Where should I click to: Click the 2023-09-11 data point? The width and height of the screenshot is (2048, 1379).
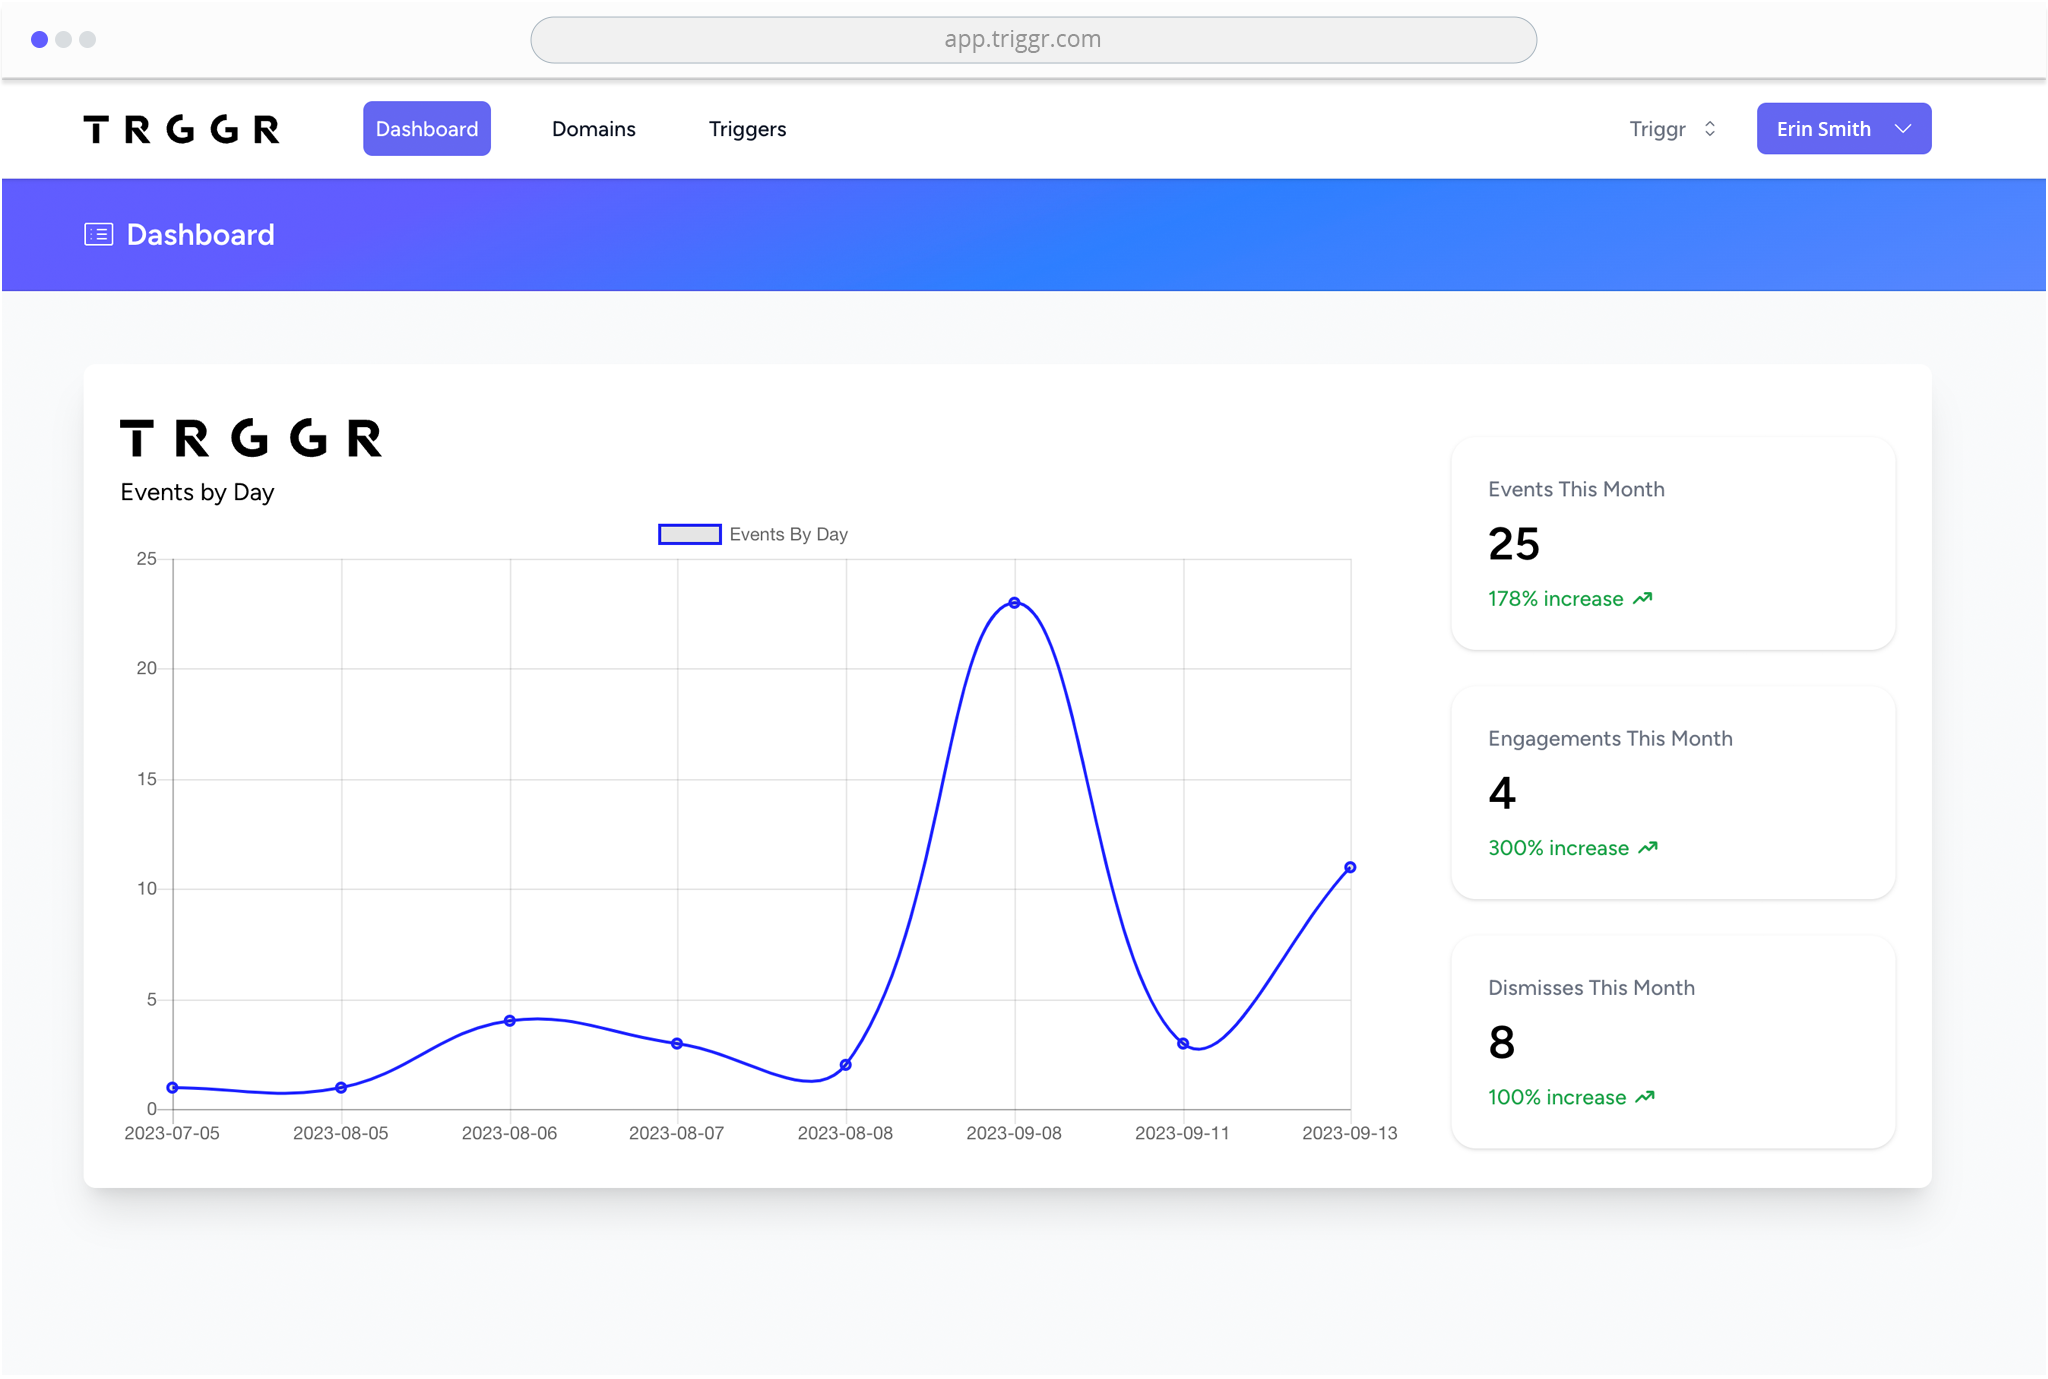pyautogui.click(x=1183, y=1043)
